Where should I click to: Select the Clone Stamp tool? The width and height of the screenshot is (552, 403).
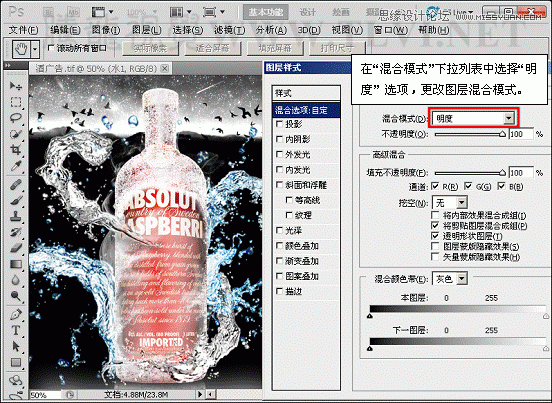coord(15,216)
